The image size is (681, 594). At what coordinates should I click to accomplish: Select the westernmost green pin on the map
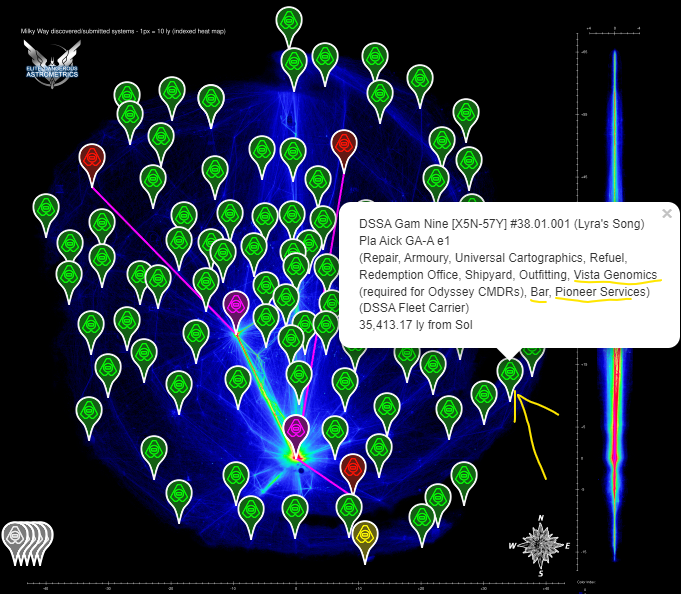(46, 215)
